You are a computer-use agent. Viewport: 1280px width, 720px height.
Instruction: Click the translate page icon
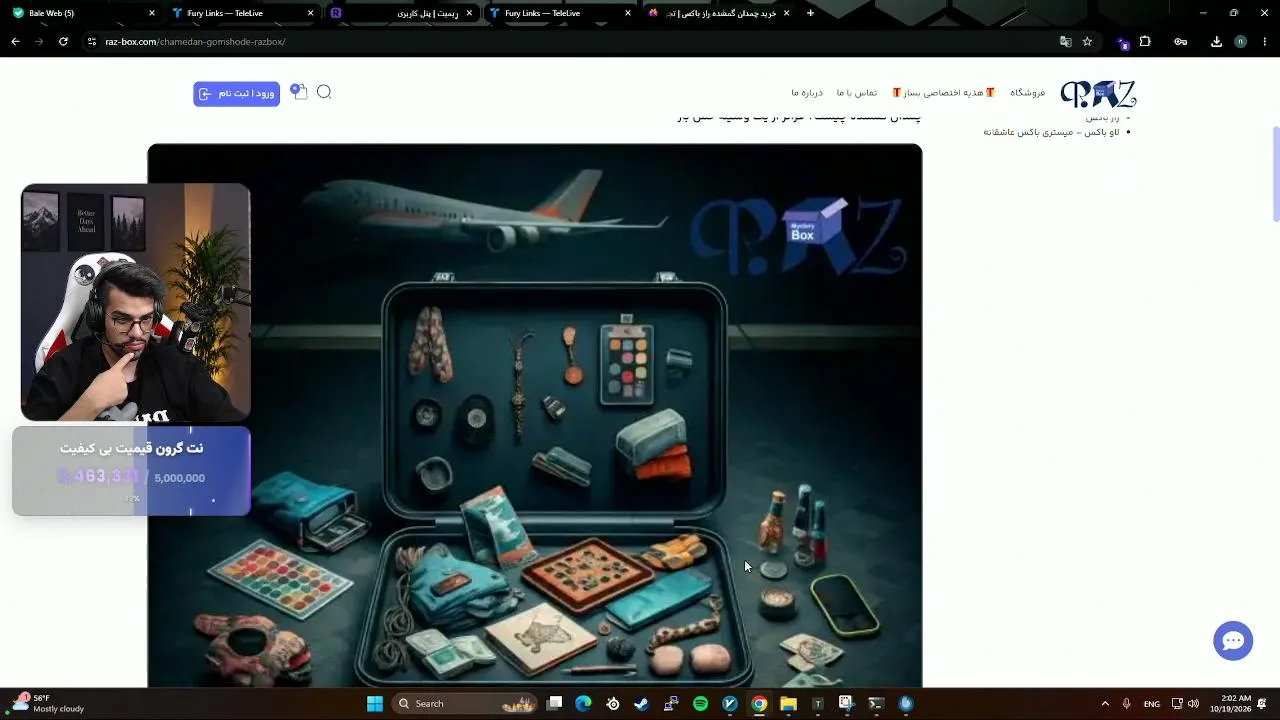(1065, 42)
